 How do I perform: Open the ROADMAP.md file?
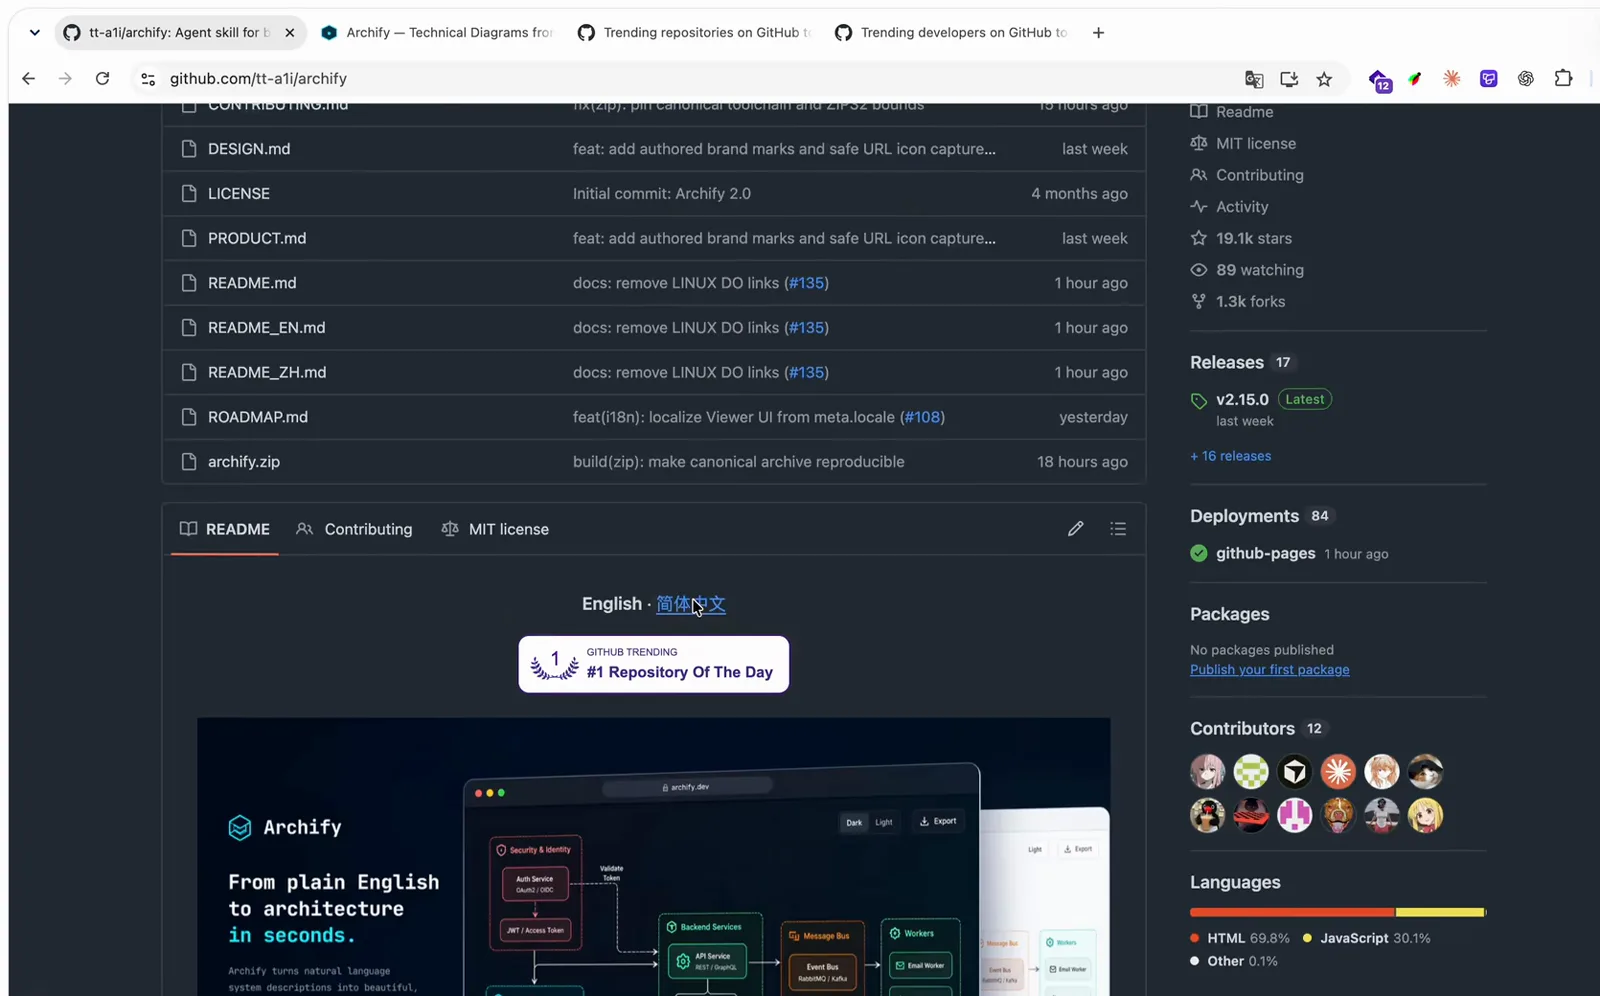point(258,417)
